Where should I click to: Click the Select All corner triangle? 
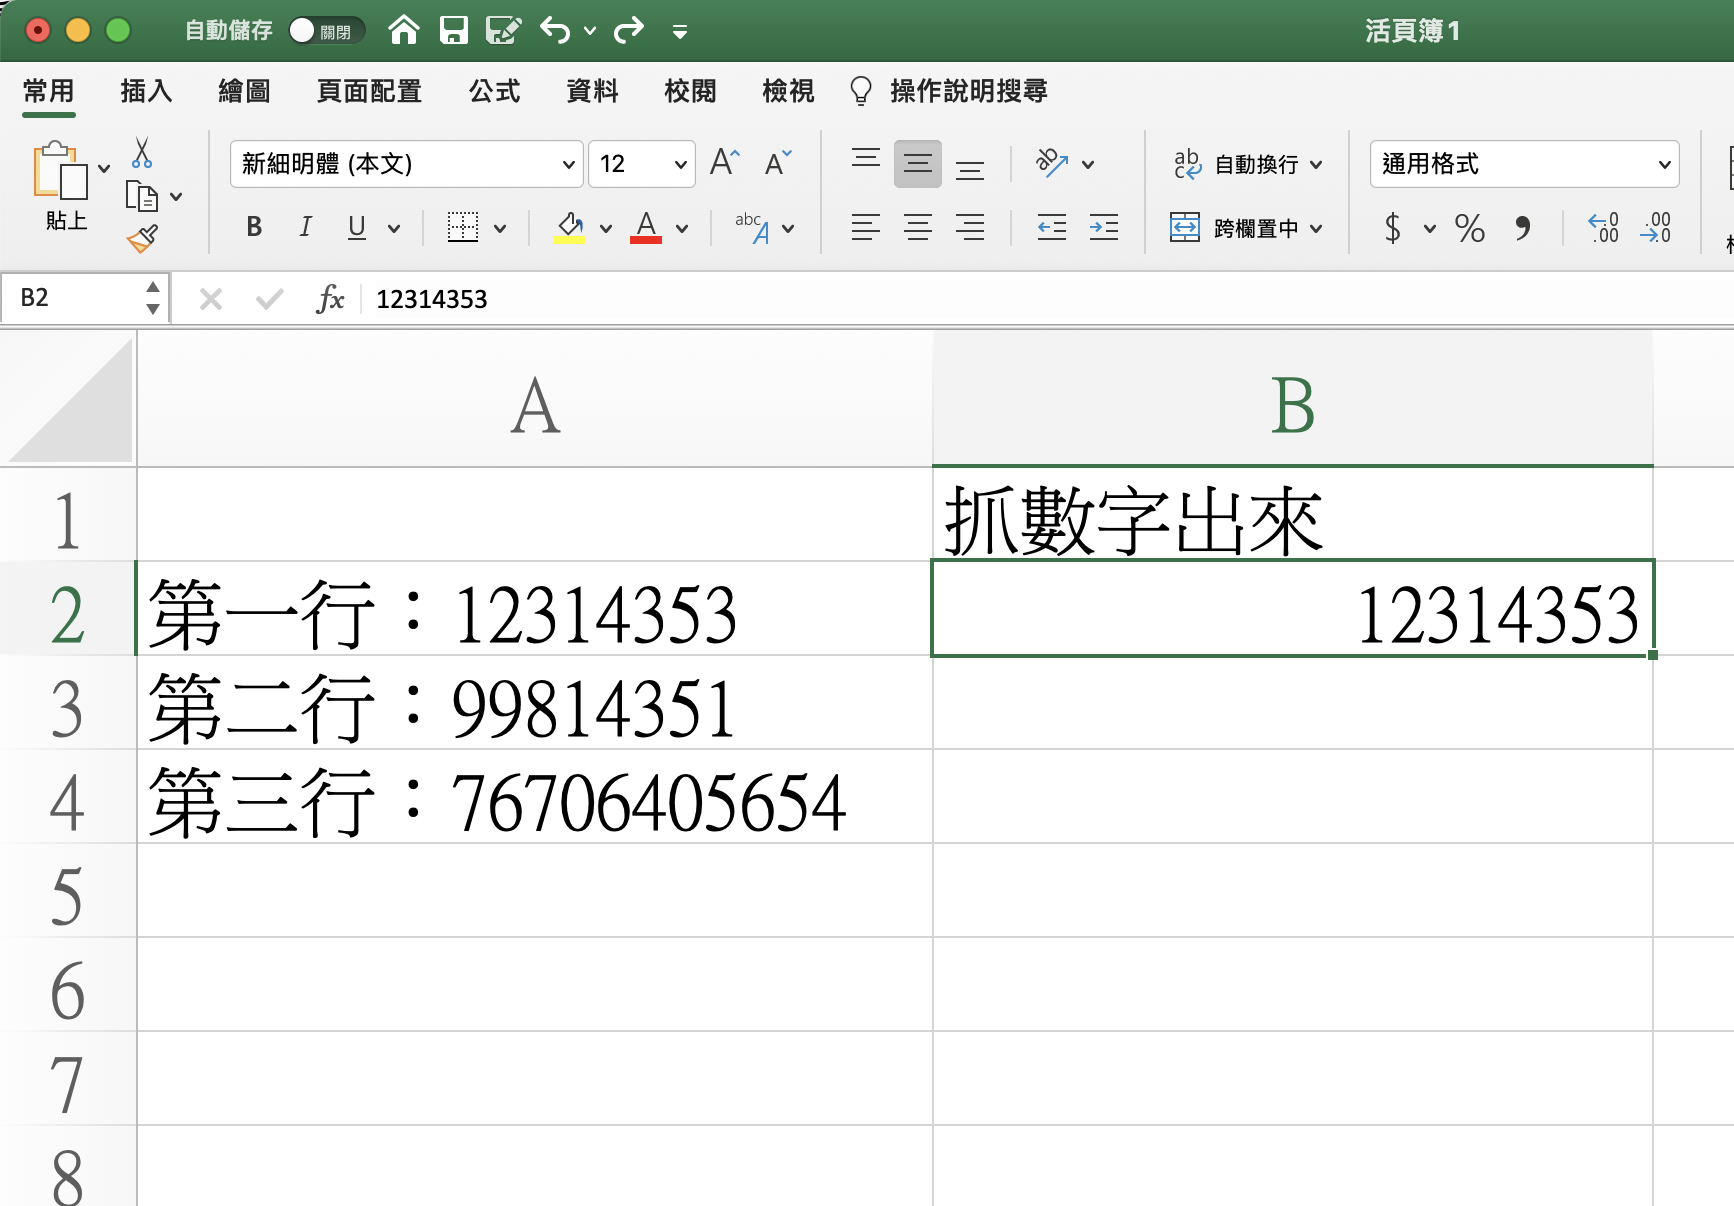(x=71, y=401)
